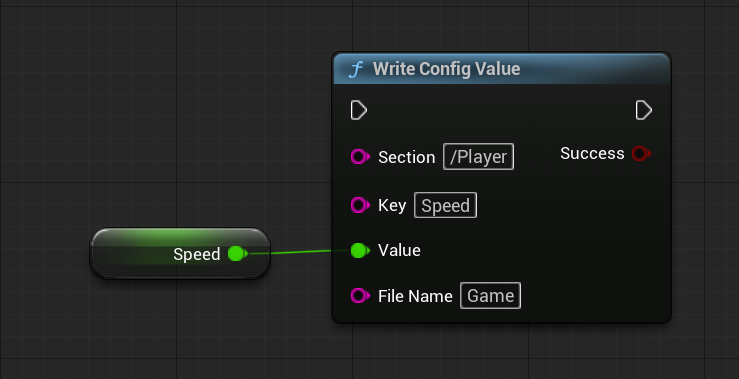This screenshot has width=739, height=379.
Task: Edit the File Name field containing Game
Action: click(x=490, y=296)
